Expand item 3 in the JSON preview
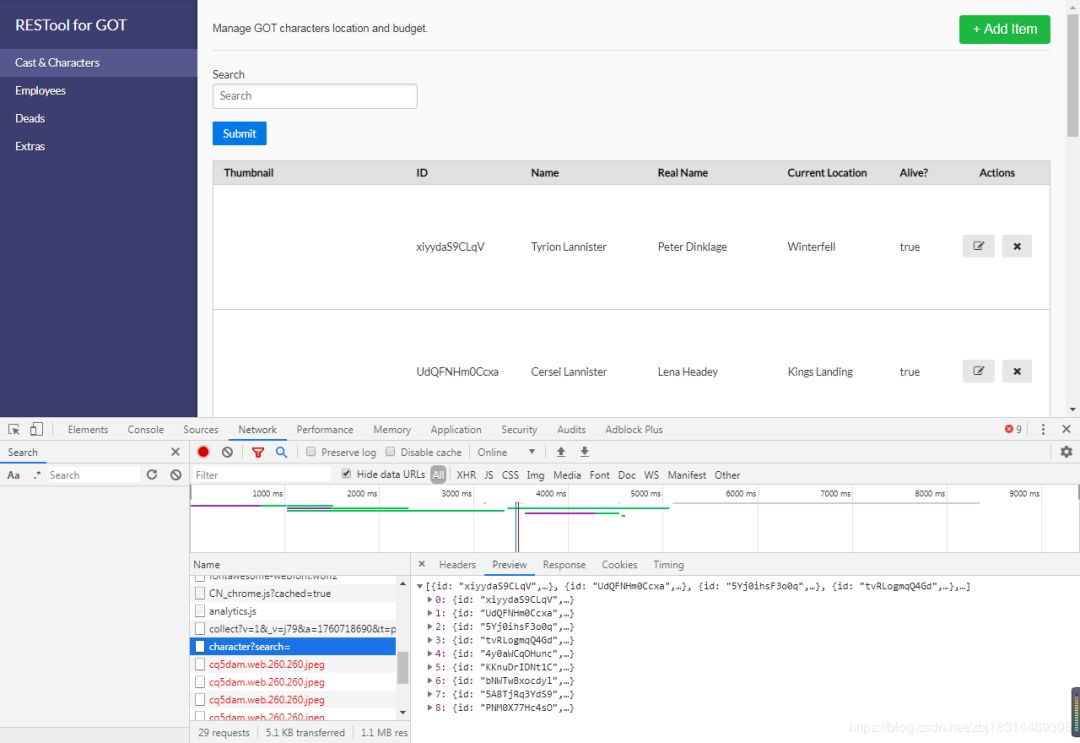 tap(430, 640)
